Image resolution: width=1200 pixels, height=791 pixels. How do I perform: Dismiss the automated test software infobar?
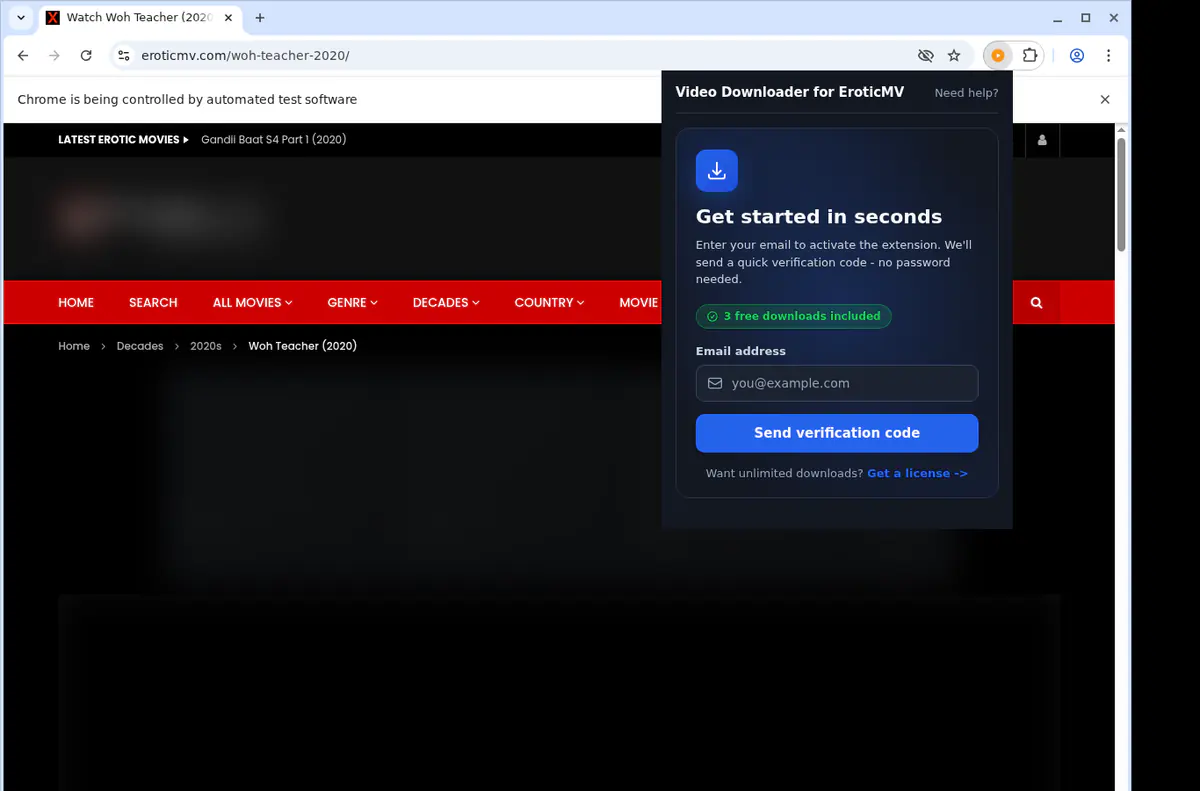pos(1105,100)
